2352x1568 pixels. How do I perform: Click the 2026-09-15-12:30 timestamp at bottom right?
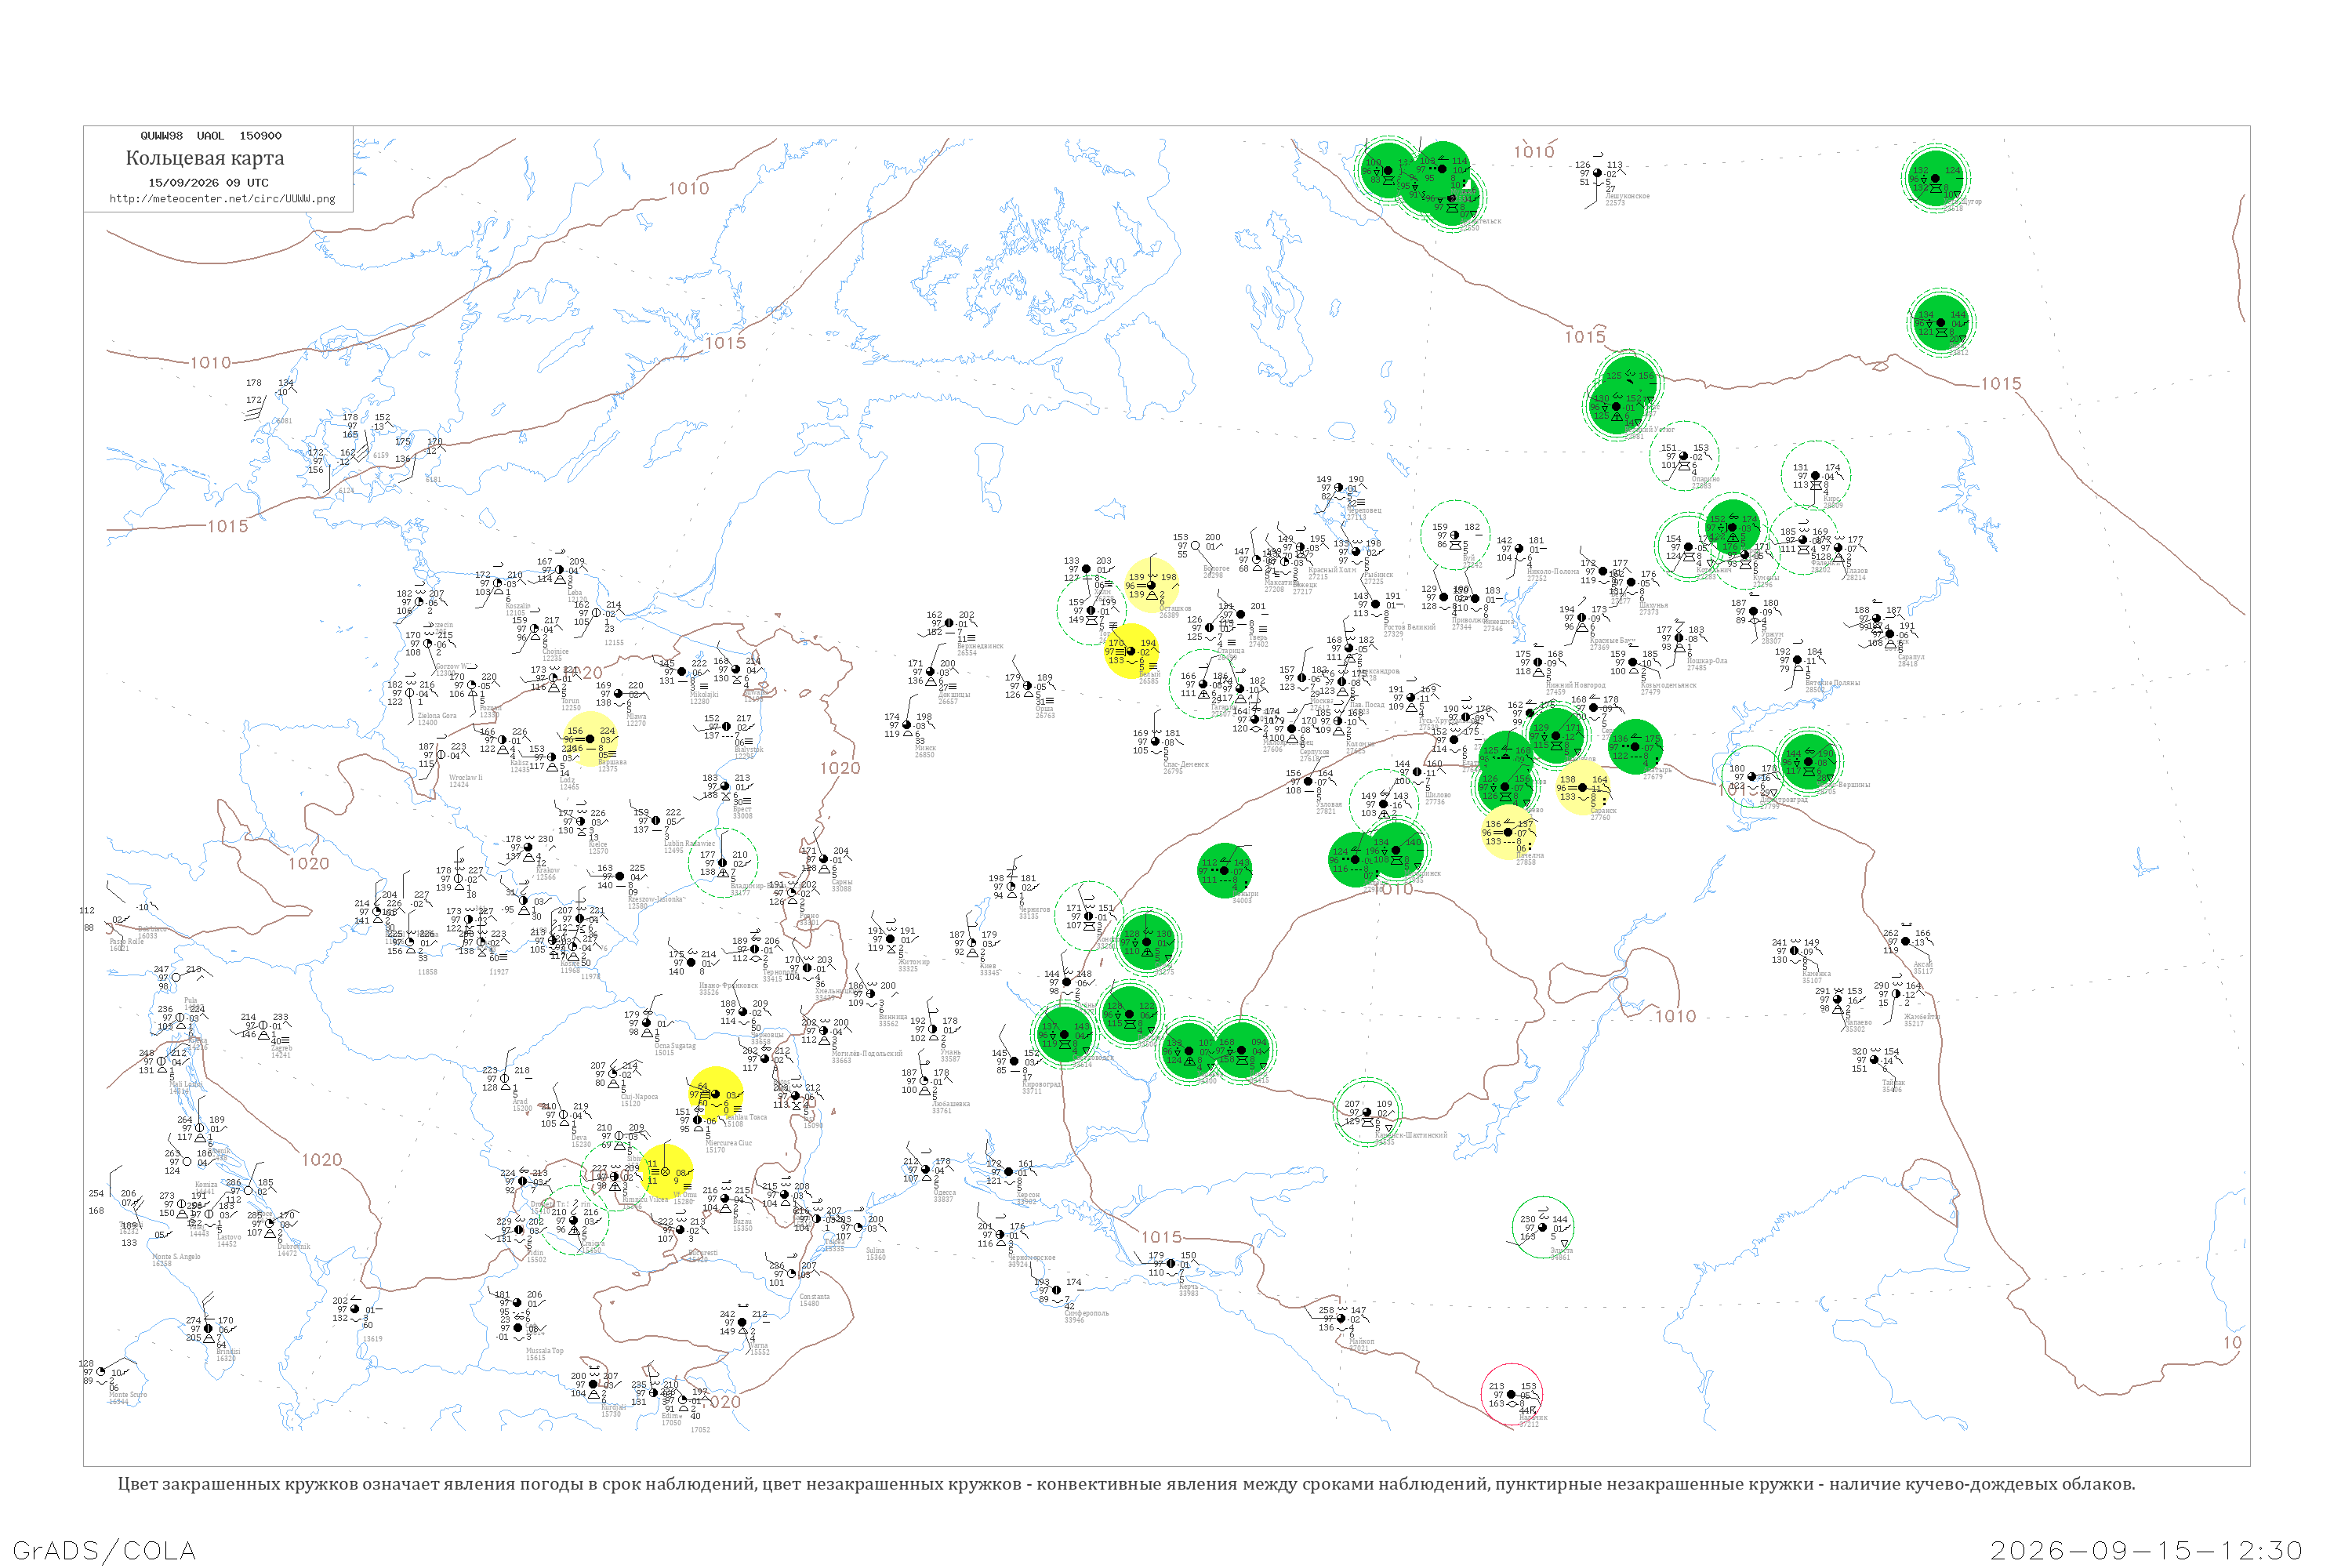coord(2146,1550)
